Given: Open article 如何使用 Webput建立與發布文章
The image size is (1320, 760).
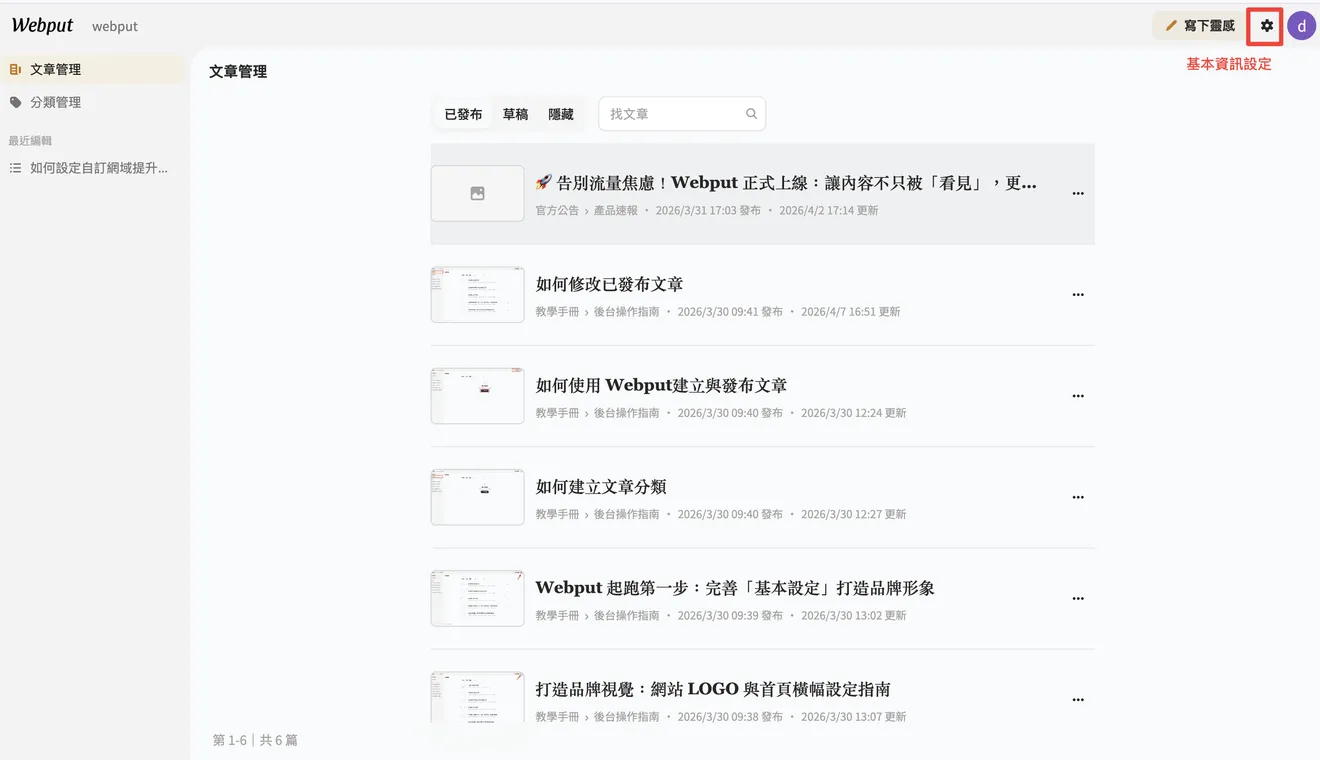Looking at the screenshot, I should tap(661, 385).
